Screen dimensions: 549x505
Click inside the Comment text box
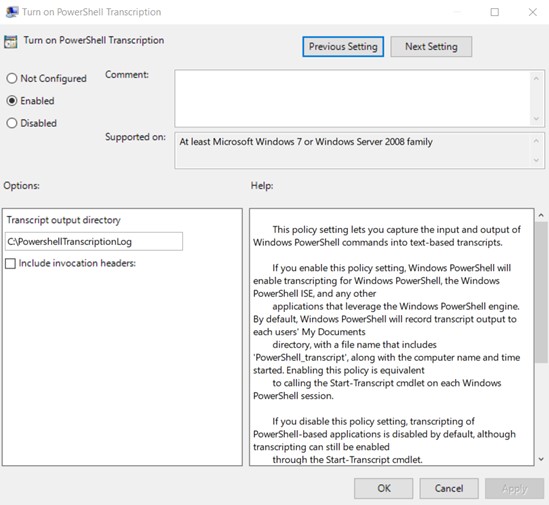pos(352,98)
